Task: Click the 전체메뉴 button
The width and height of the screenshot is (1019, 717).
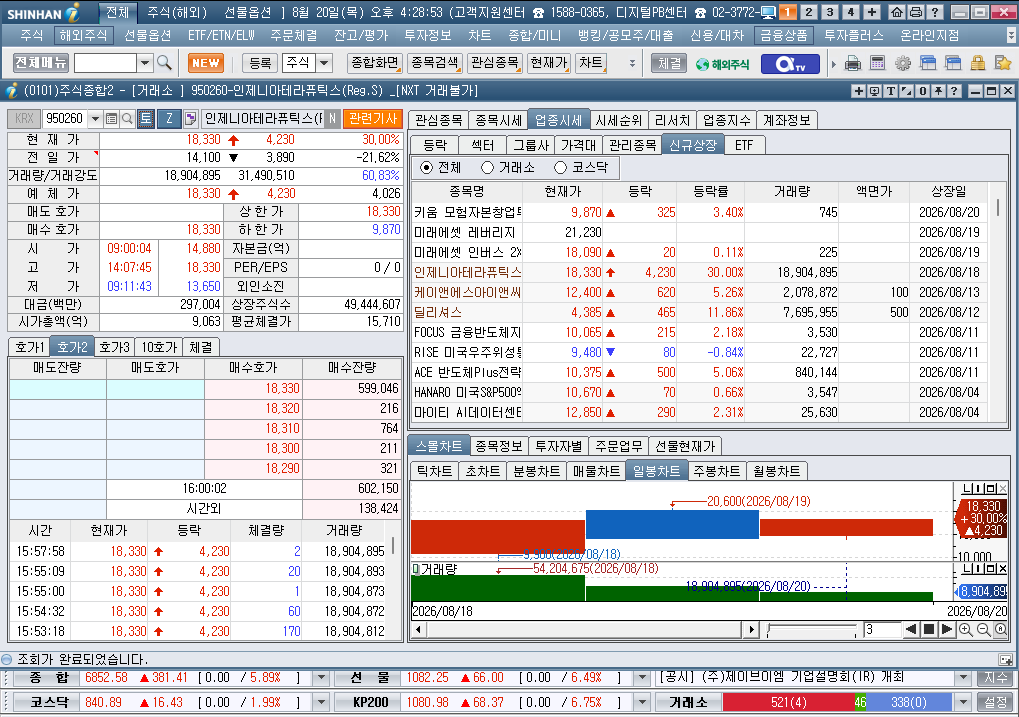Action: (41, 63)
